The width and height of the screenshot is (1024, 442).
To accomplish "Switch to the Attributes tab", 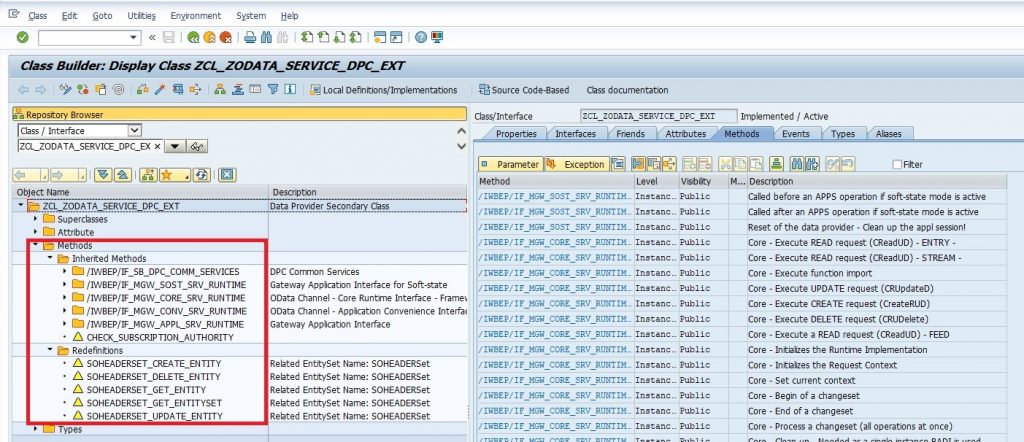I will 685,133.
